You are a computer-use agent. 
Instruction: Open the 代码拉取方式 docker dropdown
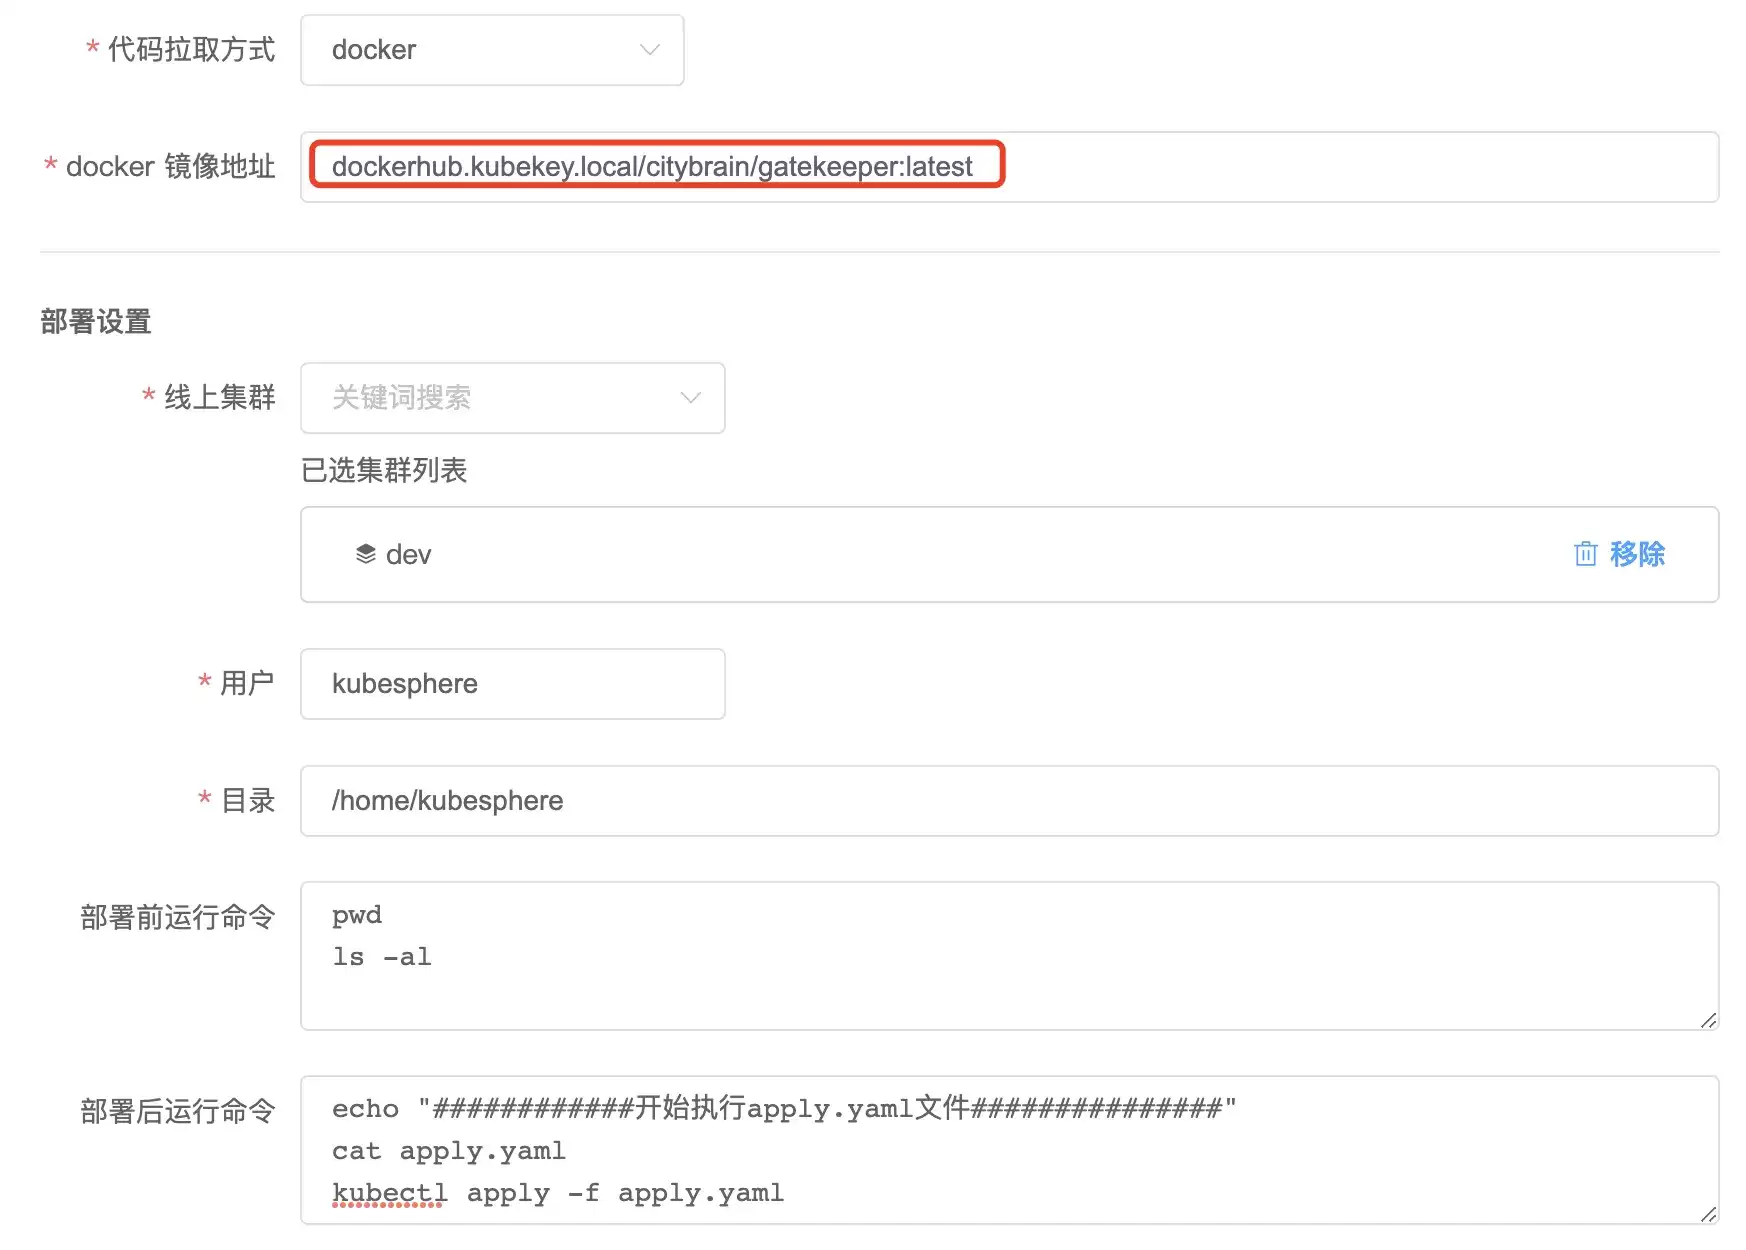(x=492, y=50)
